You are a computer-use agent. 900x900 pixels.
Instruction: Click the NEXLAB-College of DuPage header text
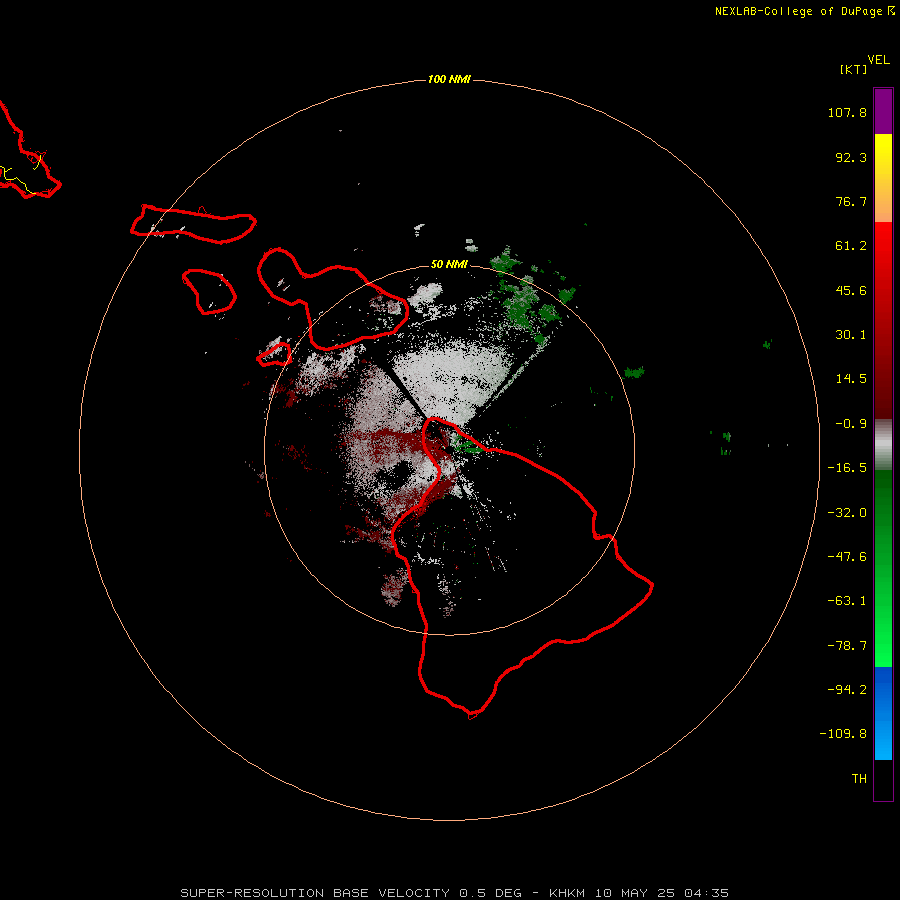pyautogui.click(x=804, y=11)
